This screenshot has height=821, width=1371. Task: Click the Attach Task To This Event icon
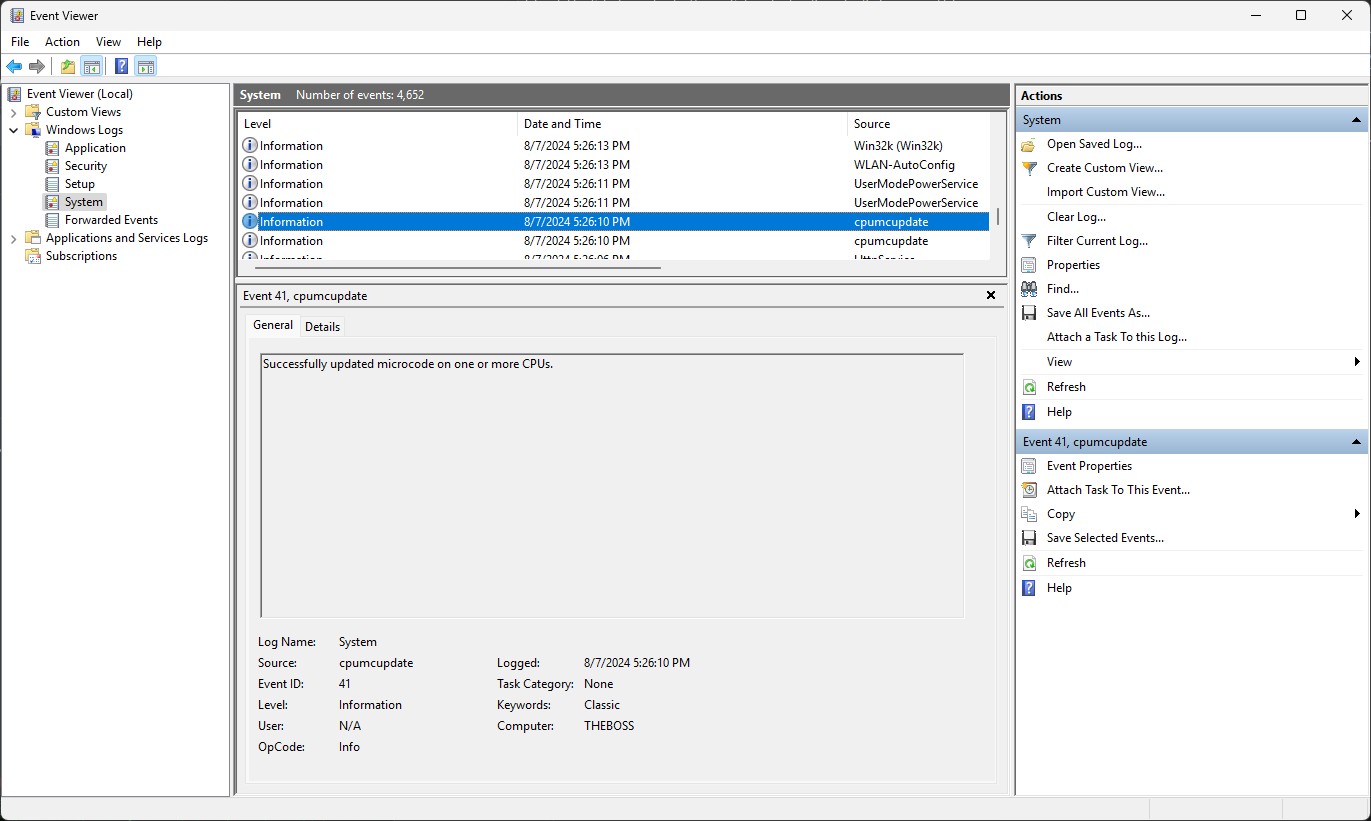1029,490
